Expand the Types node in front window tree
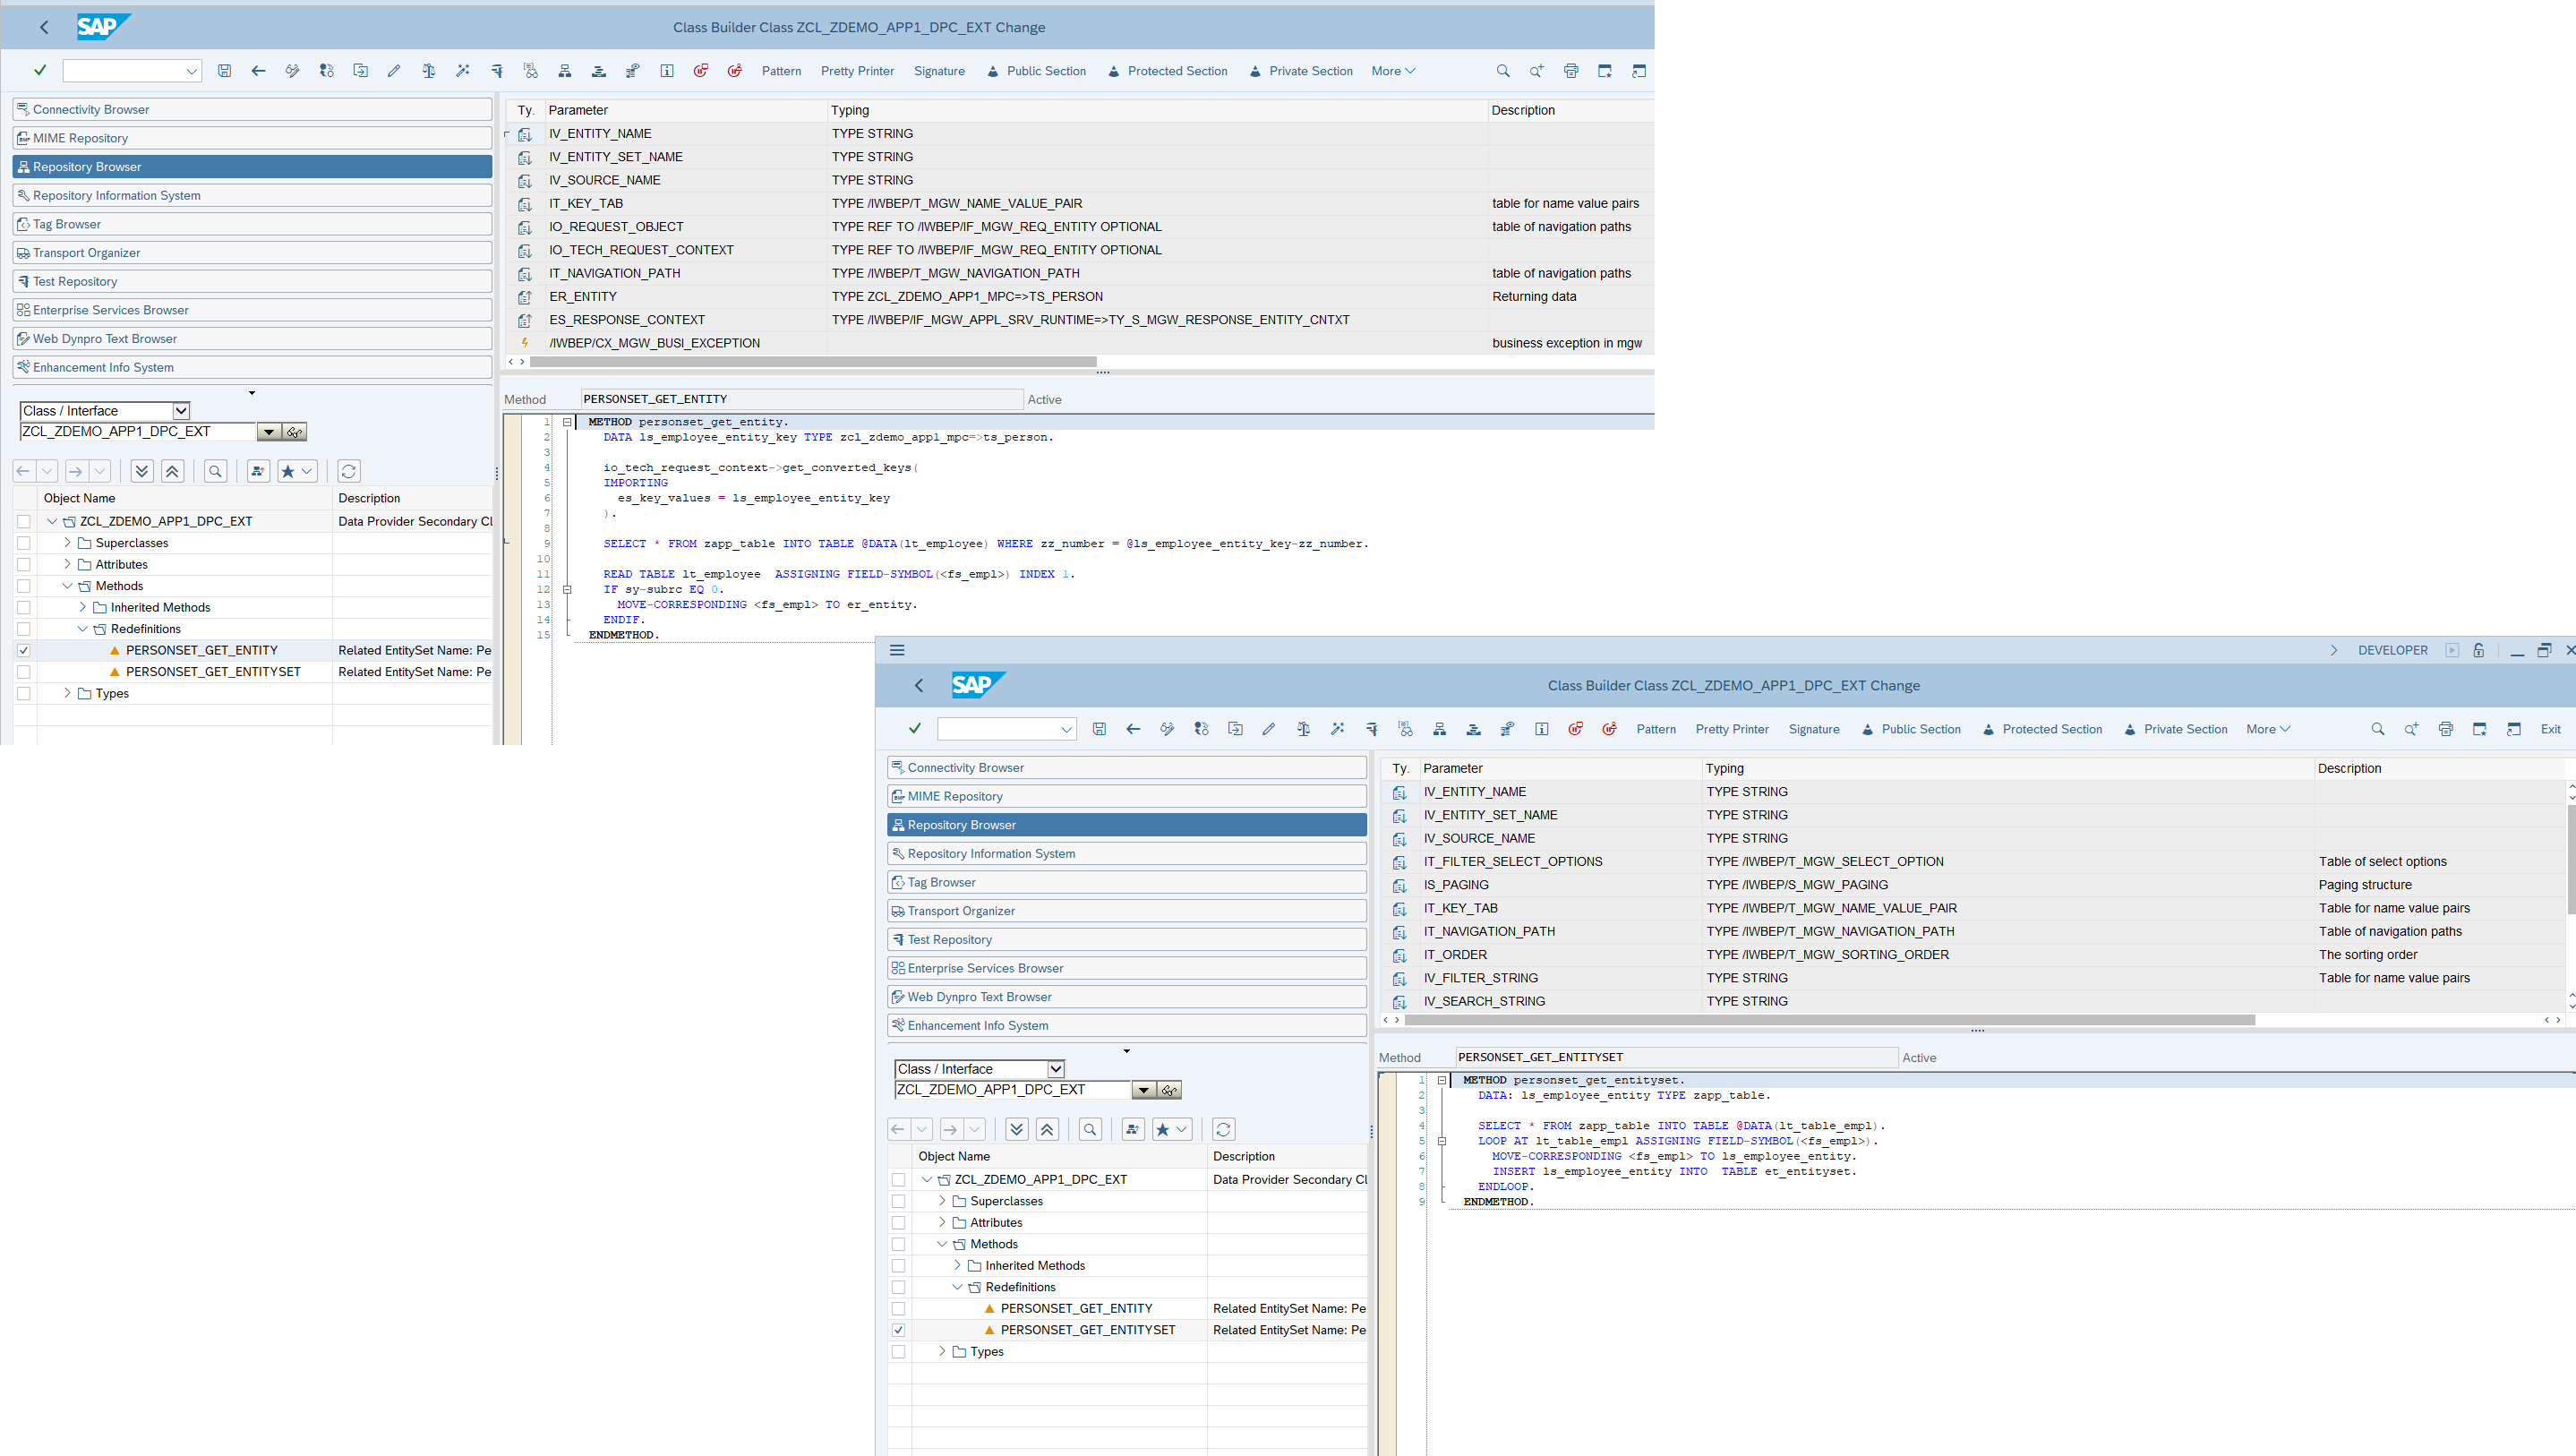This screenshot has width=2576, height=1456. coord(942,1351)
